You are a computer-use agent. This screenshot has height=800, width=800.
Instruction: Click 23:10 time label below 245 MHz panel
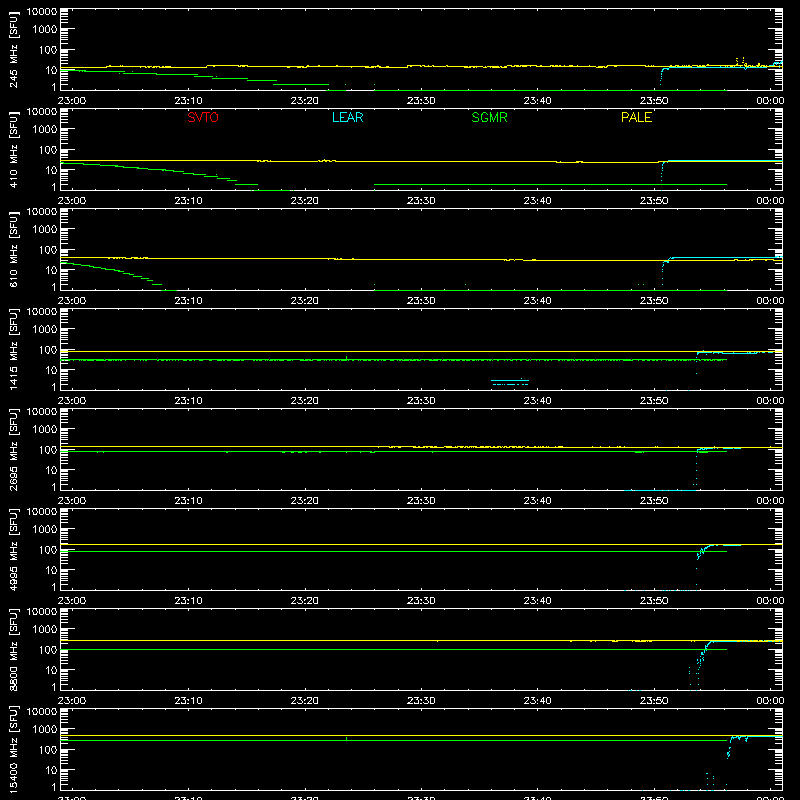coord(188,101)
